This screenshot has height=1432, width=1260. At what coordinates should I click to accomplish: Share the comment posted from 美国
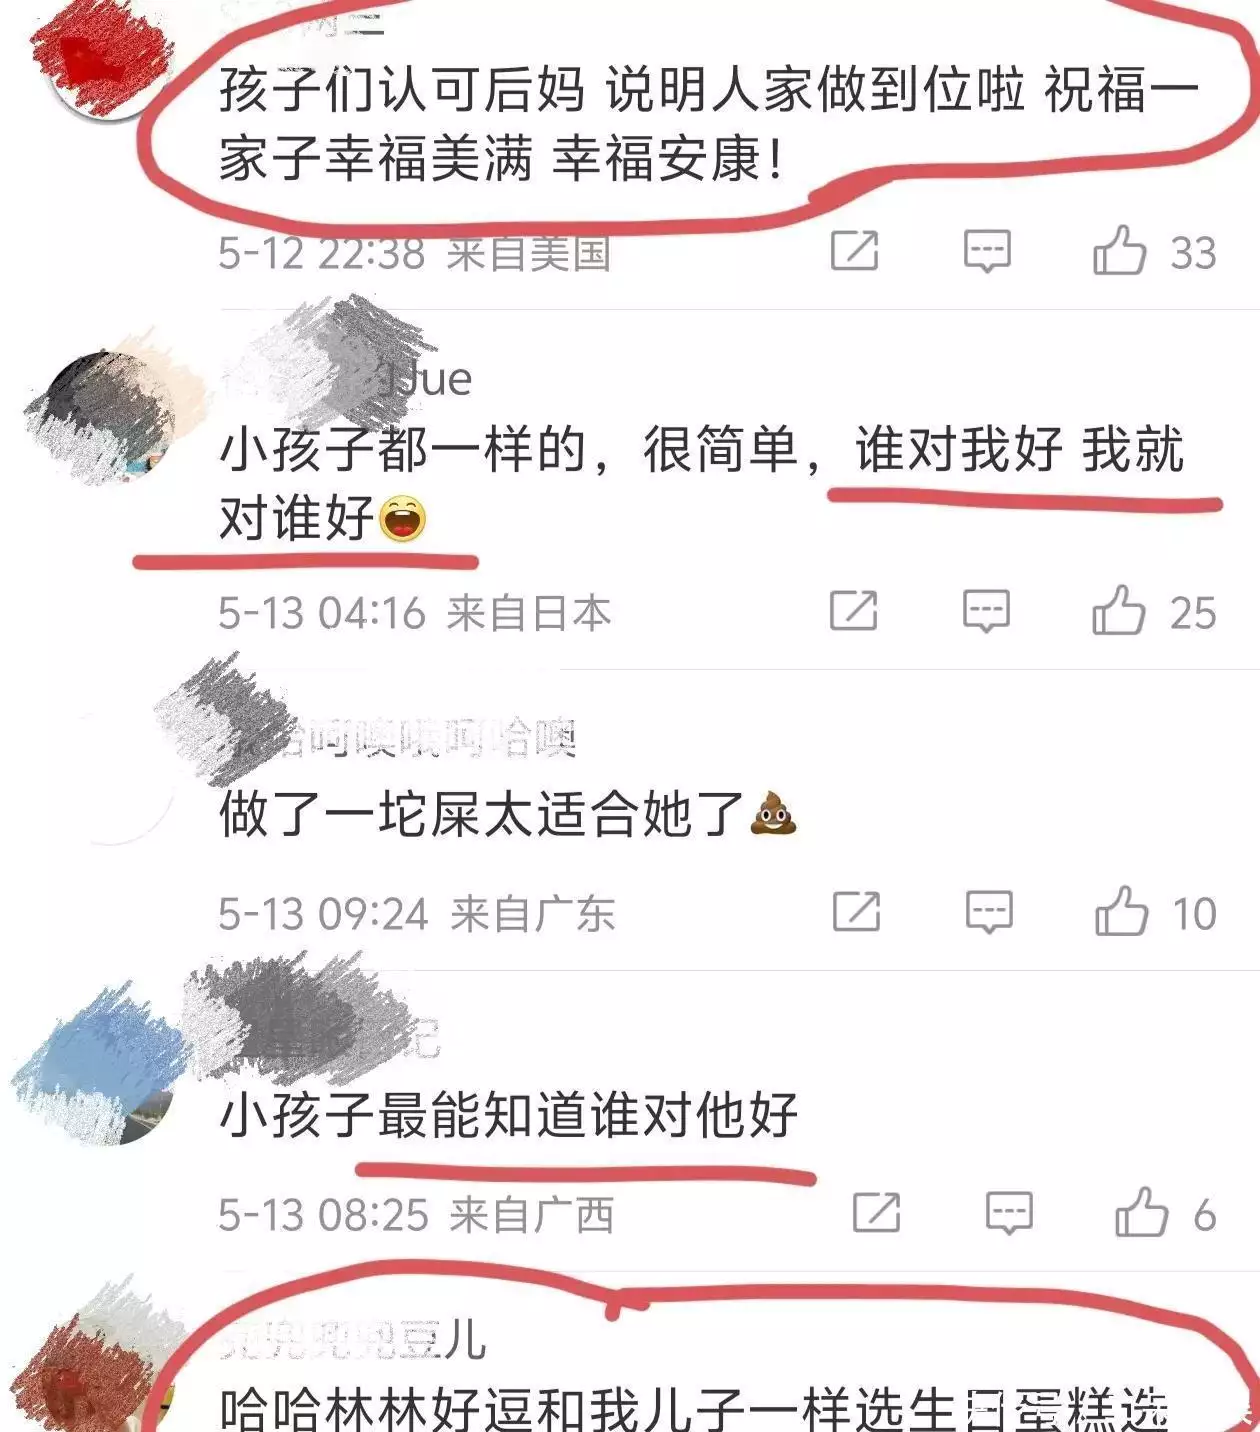pyautogui.click(x=855, y=250)
